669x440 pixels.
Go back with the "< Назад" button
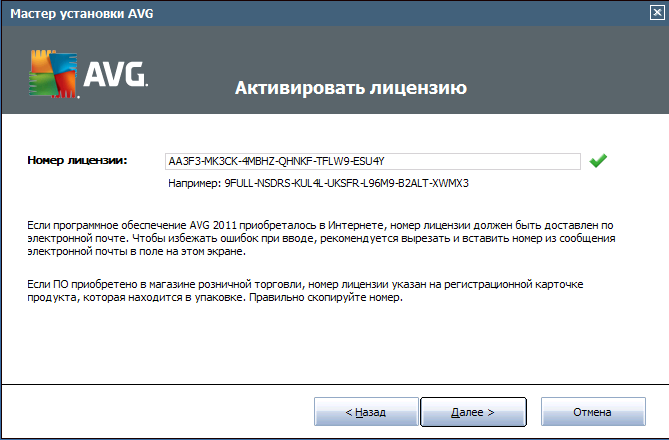point(366,412)
